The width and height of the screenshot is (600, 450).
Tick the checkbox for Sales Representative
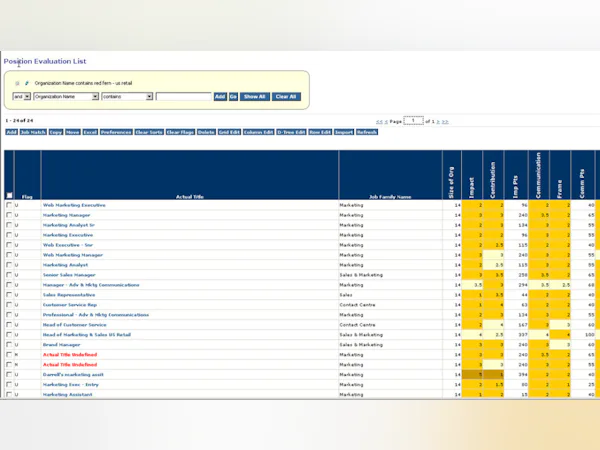point(9,295)
